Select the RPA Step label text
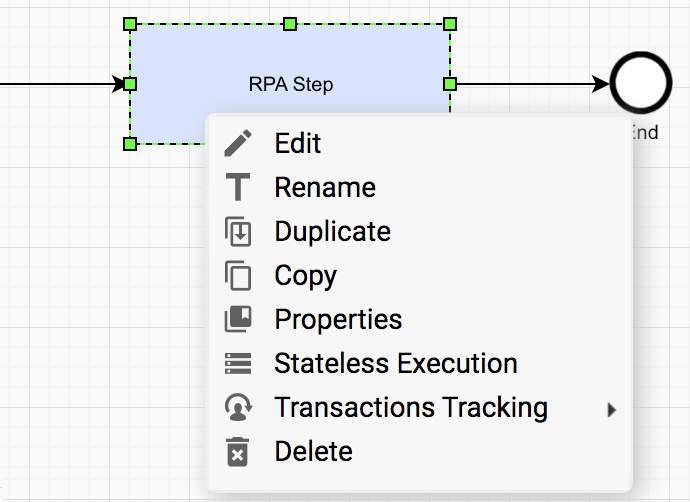Image resolution: width=690 pixels, height=502 pixels. [291, 84]
